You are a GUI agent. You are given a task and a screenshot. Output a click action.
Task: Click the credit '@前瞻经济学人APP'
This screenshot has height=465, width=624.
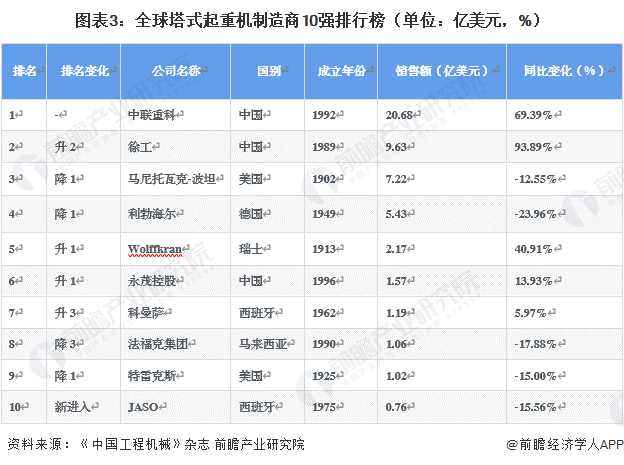pos(565,444)
